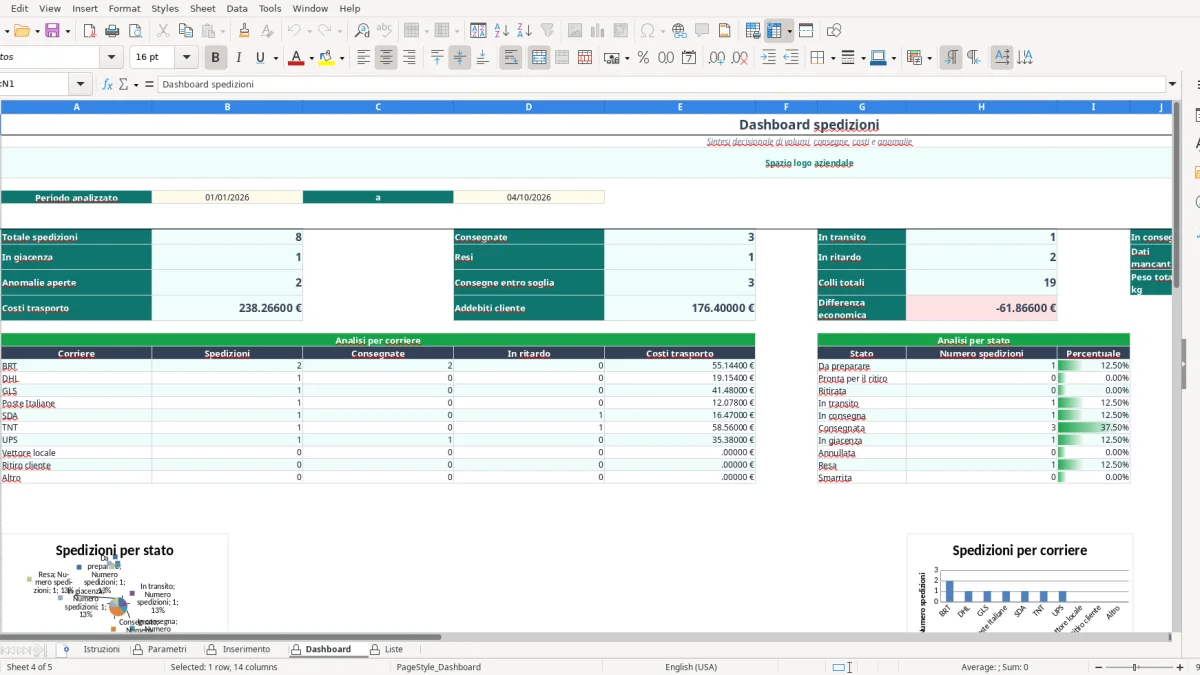This screenshot has height=675, width=1200.
Task: Click the Save document icon
Action: pos(53,31)
